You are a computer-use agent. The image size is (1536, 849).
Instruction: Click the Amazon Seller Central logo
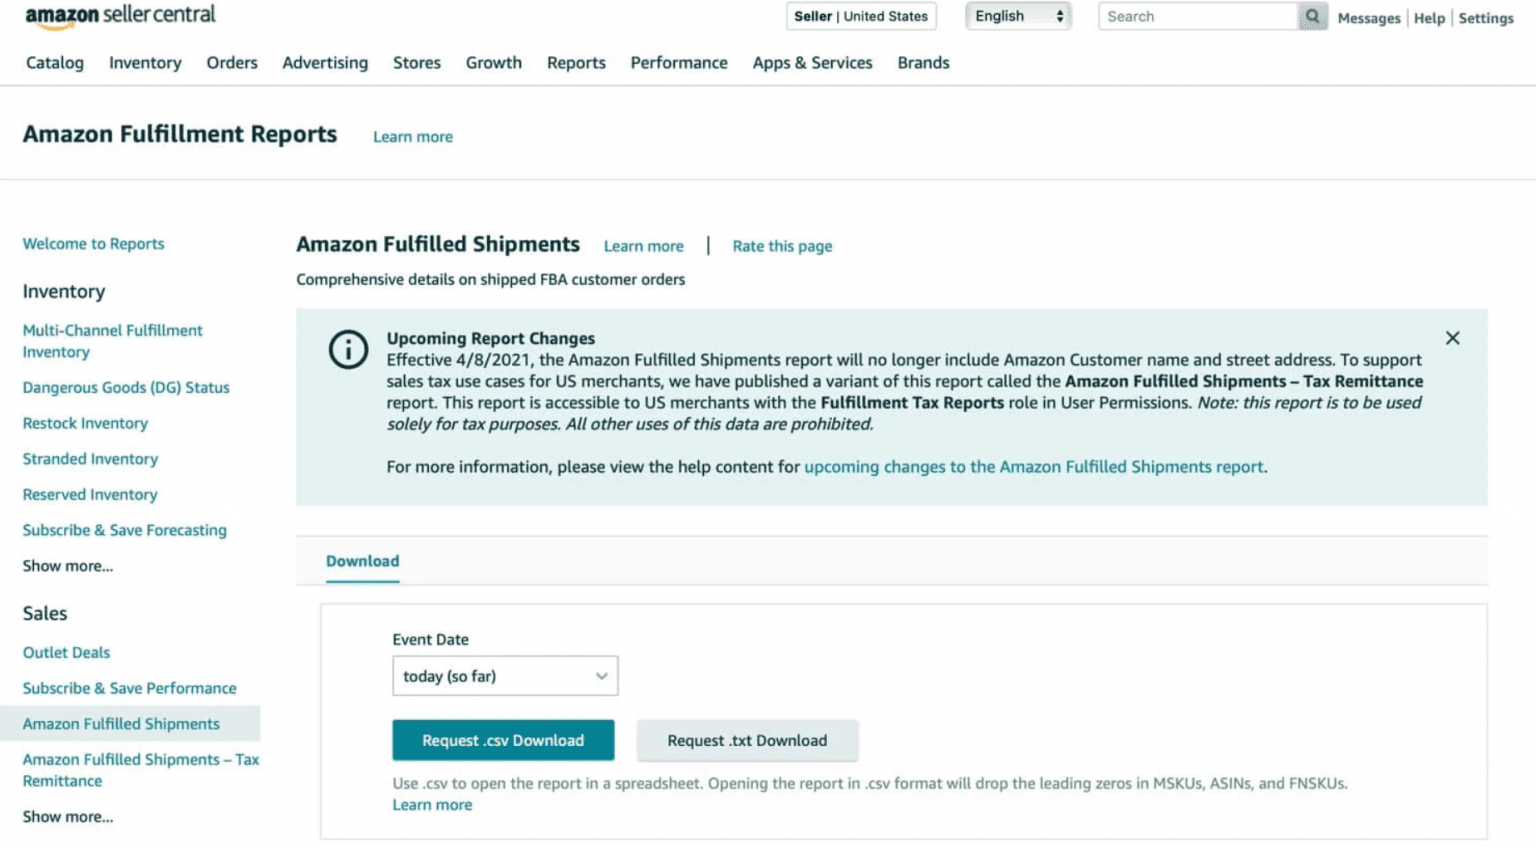(x=118, y=15)
